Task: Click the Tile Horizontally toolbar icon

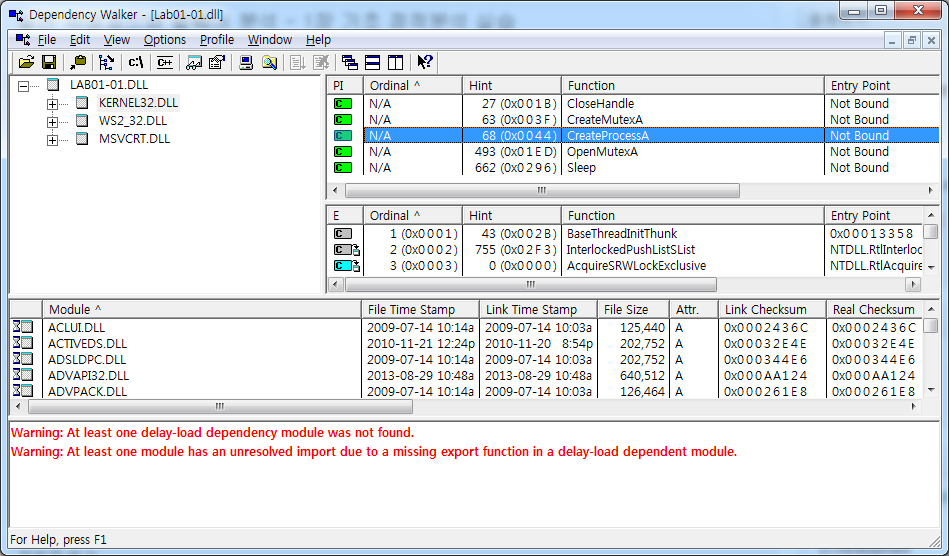Action: click(372, 62)
